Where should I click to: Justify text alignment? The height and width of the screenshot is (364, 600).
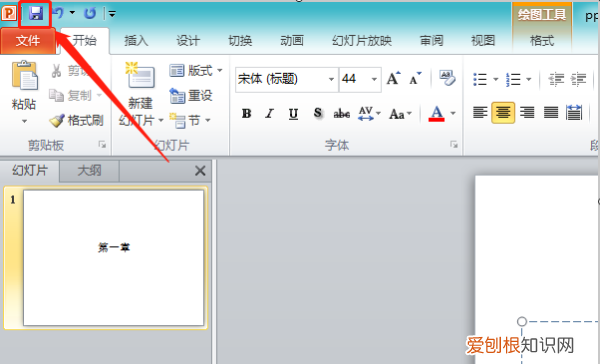(x=551, y=113)
